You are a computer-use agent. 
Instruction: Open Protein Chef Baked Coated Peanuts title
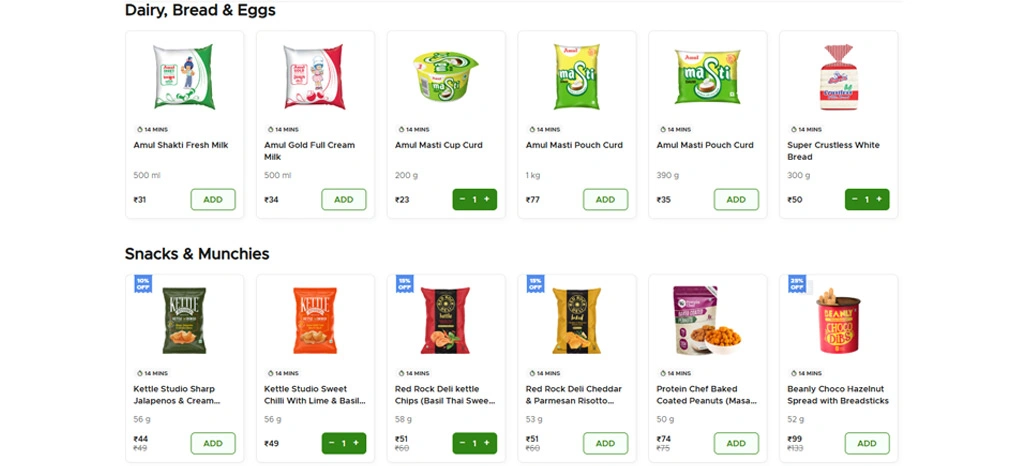(705, 394)
